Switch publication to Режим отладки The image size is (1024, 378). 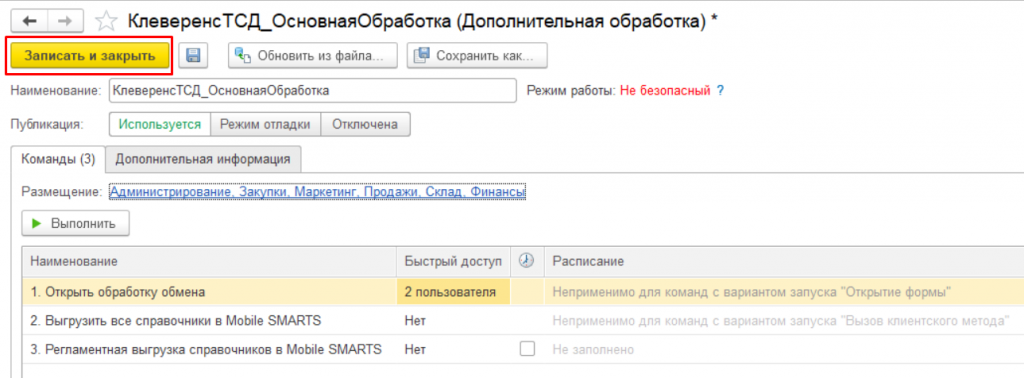click(x=266, y=125)
